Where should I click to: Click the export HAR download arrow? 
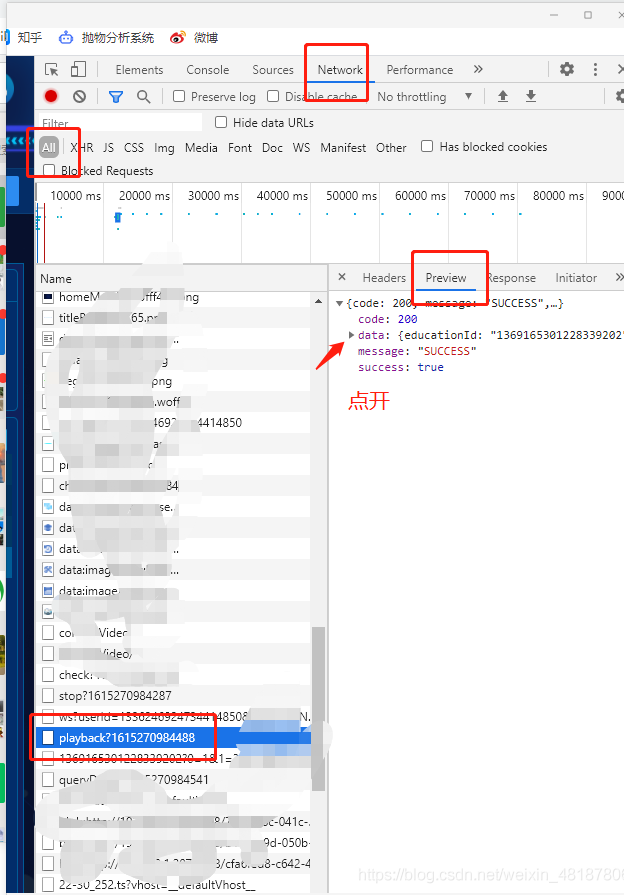[531, 96]
